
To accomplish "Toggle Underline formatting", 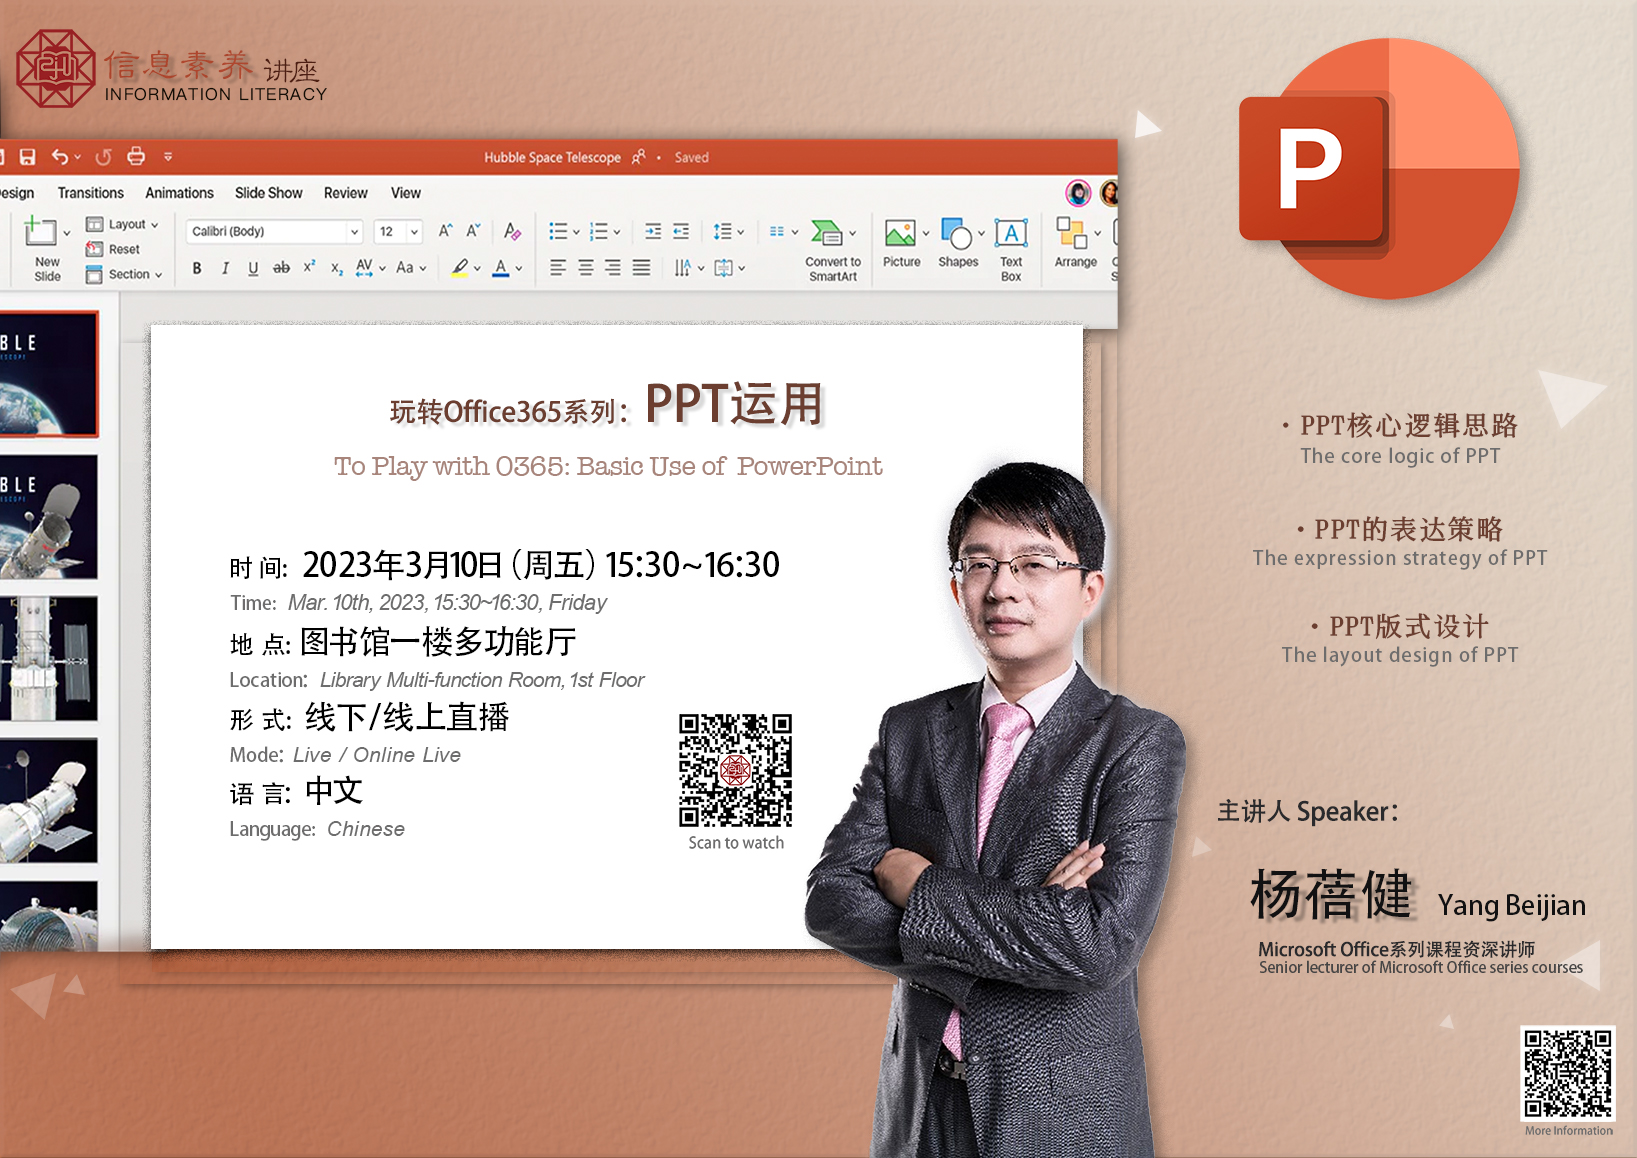I will (x=253, y=268).
